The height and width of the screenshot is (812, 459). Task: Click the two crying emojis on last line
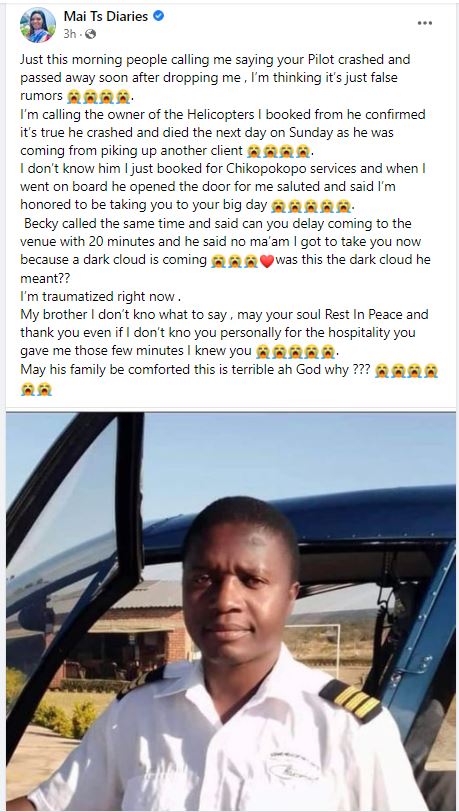pos(36,388)
